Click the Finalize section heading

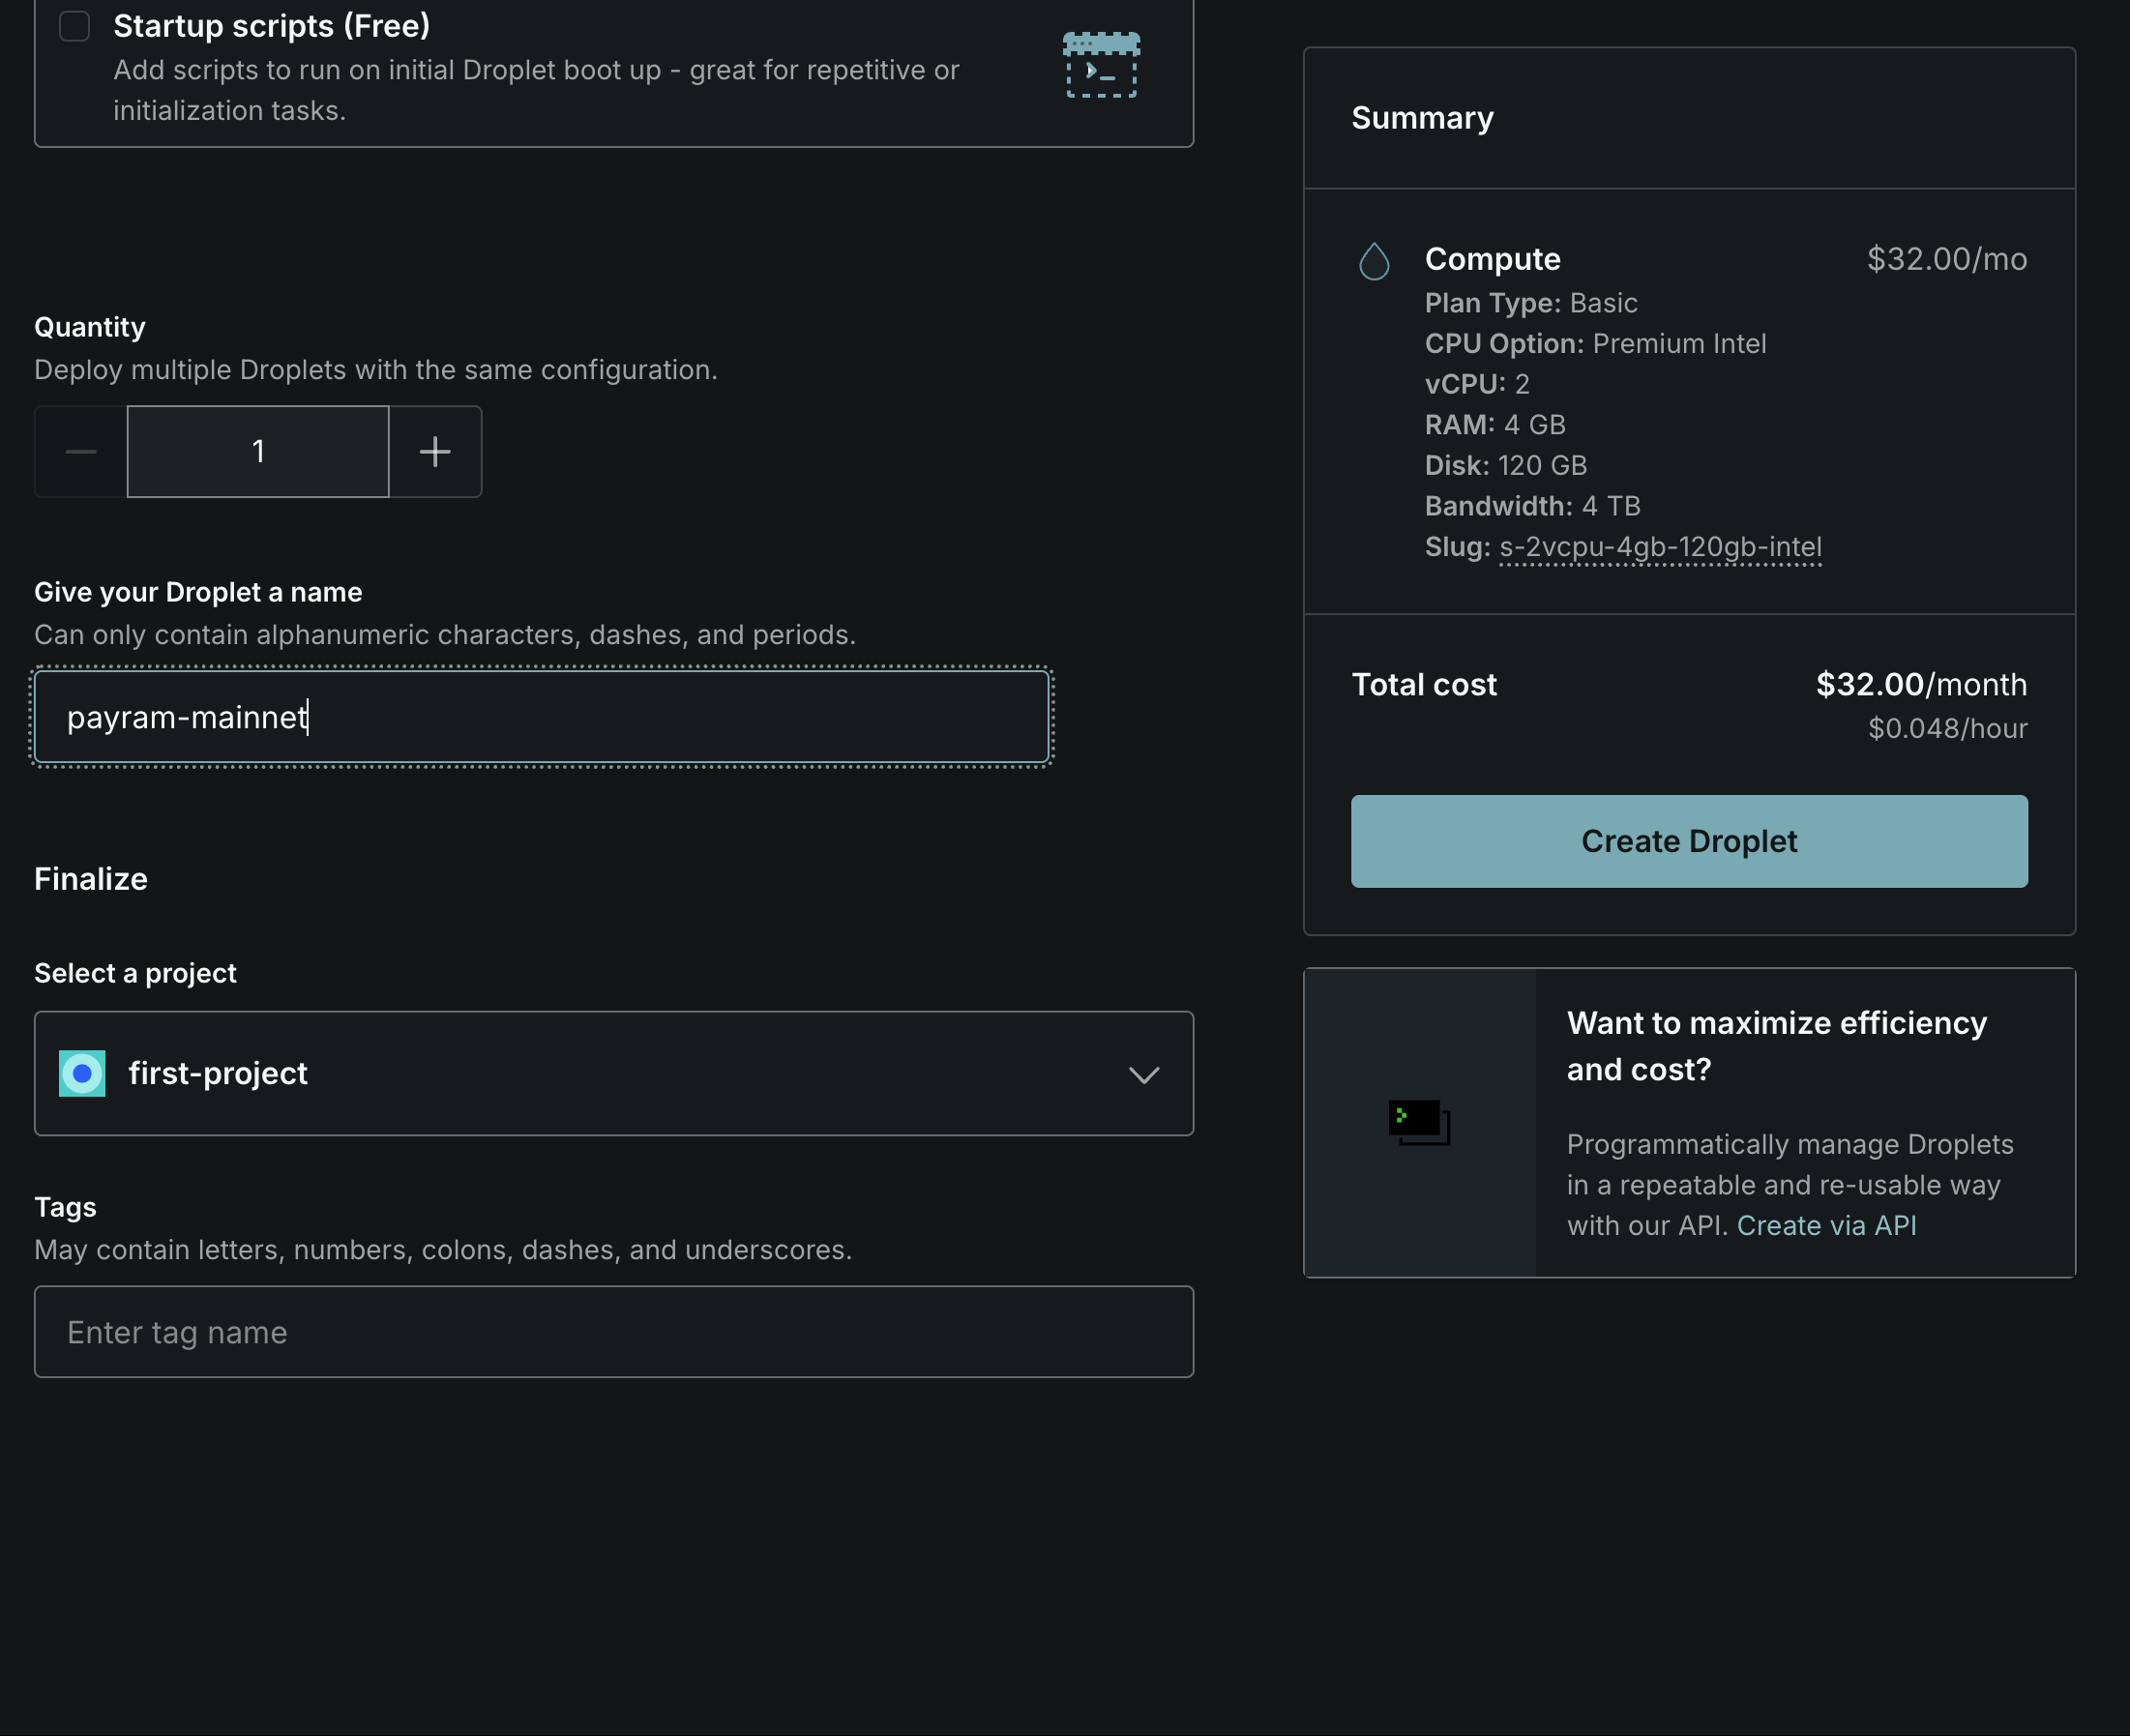91,879
